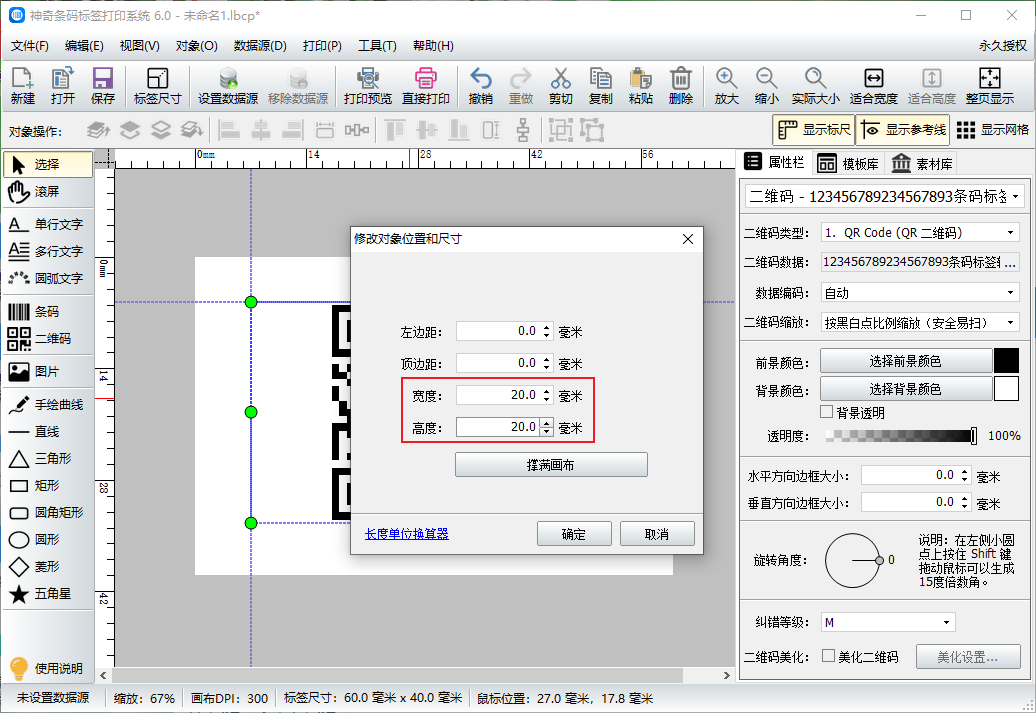Open the 纠错等级 M dropdown
This screenshot has width=1036, height=713.
pos(888,622)
